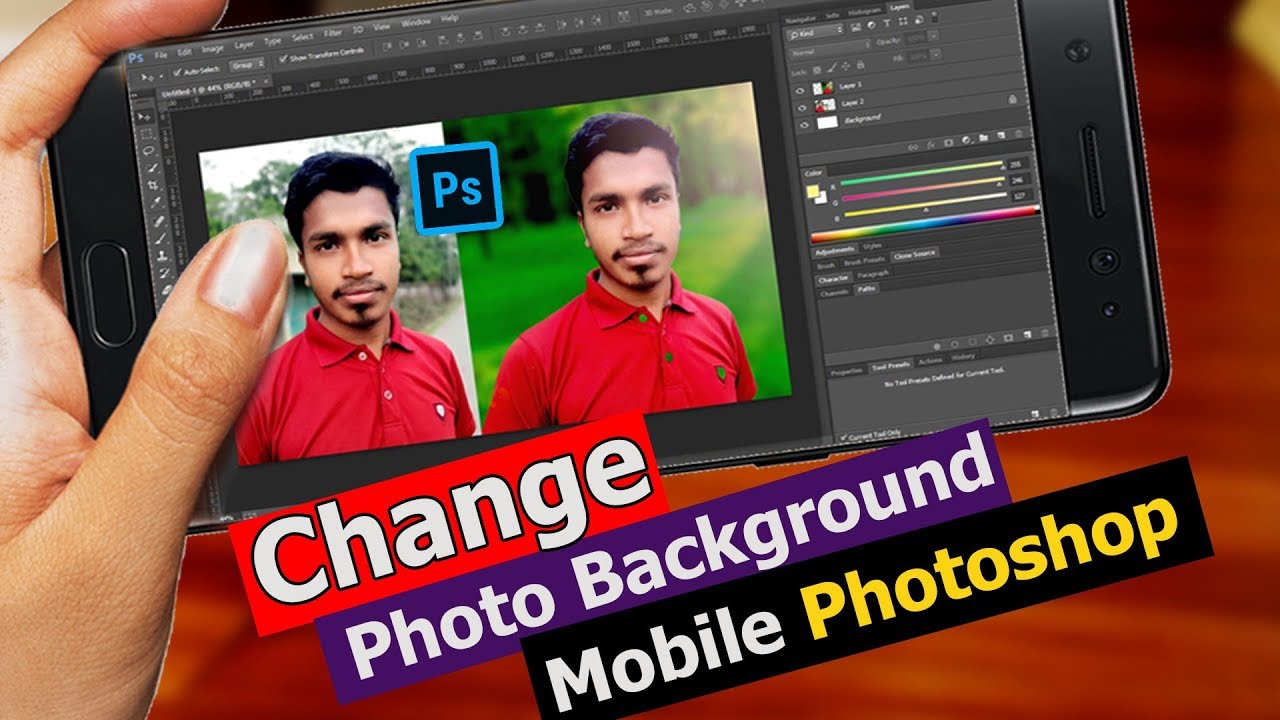Switch to the Paths tab
Viewport: 1280px width, 720px height.
tap(866, 289)
